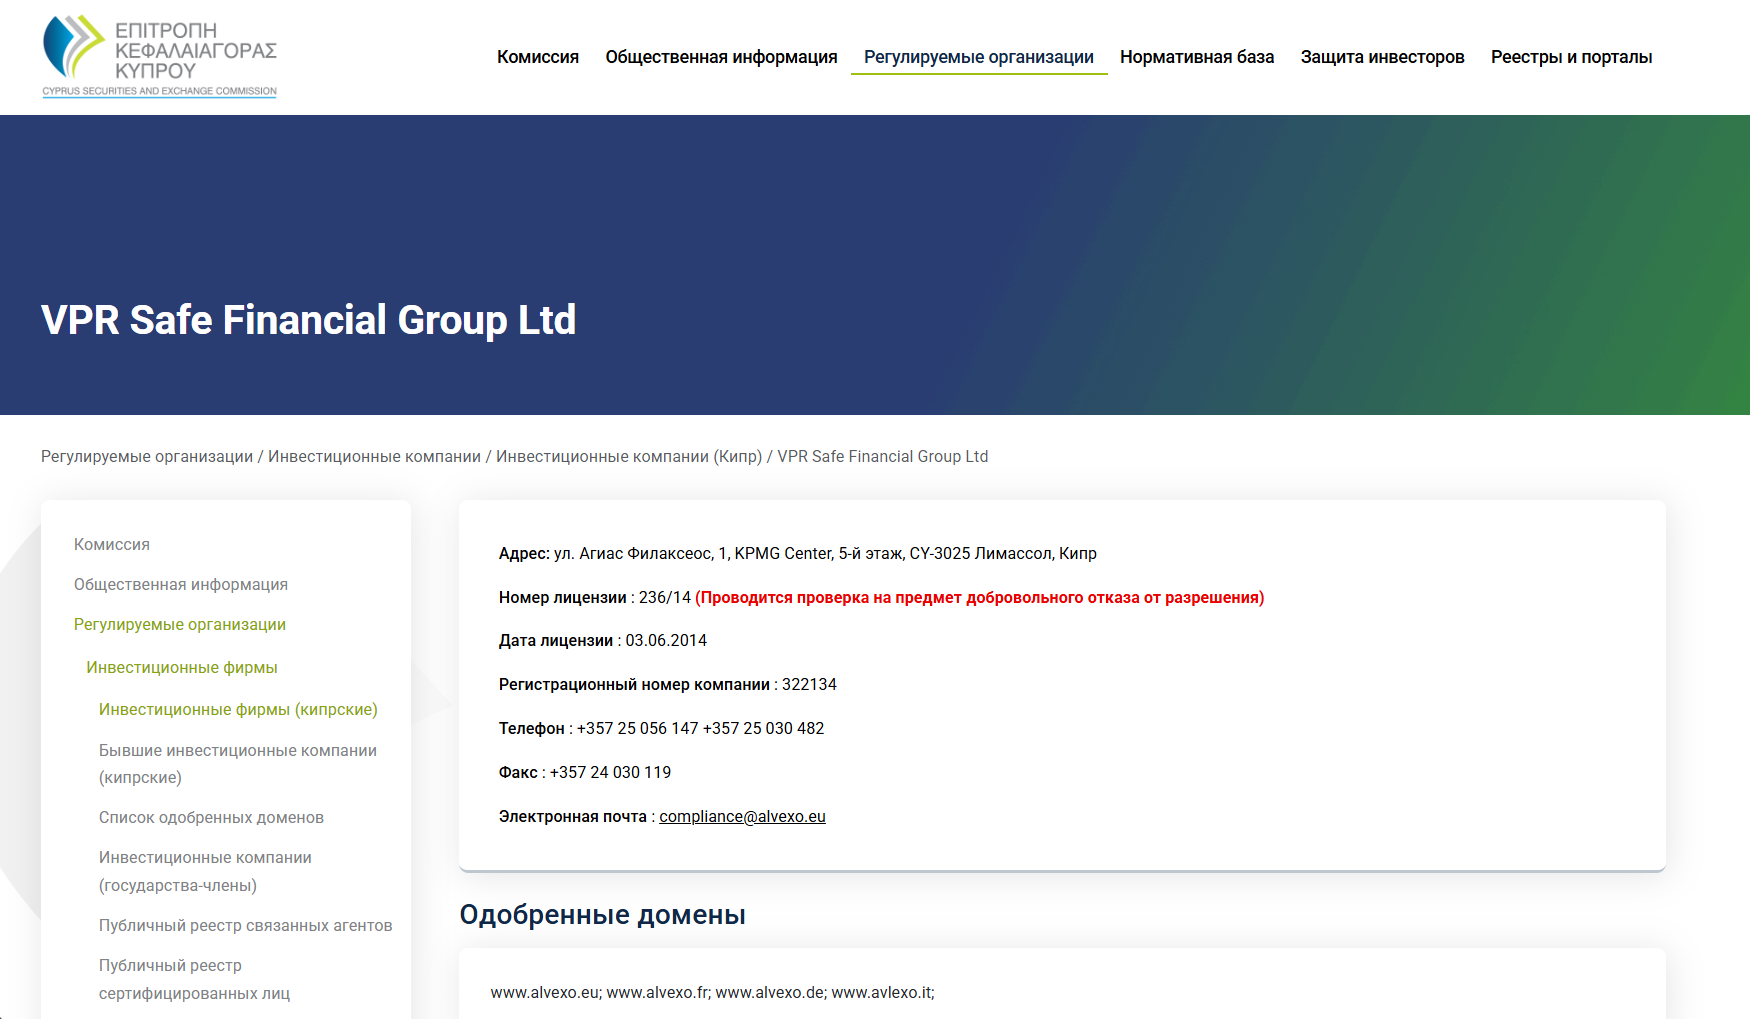Screen dimensions: 1750x1019
Task: Select Комиссия in the sidebar
Action: [112, 544]
